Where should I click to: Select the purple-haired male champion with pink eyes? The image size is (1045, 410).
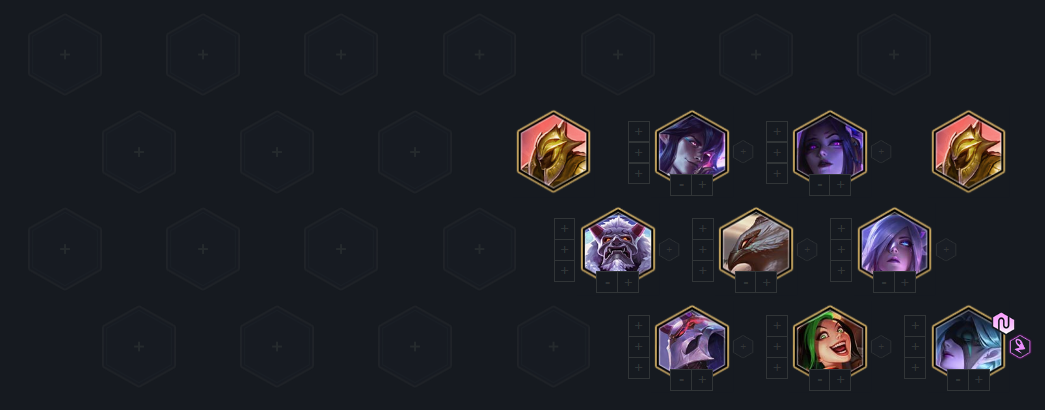[x=692, y=148]
